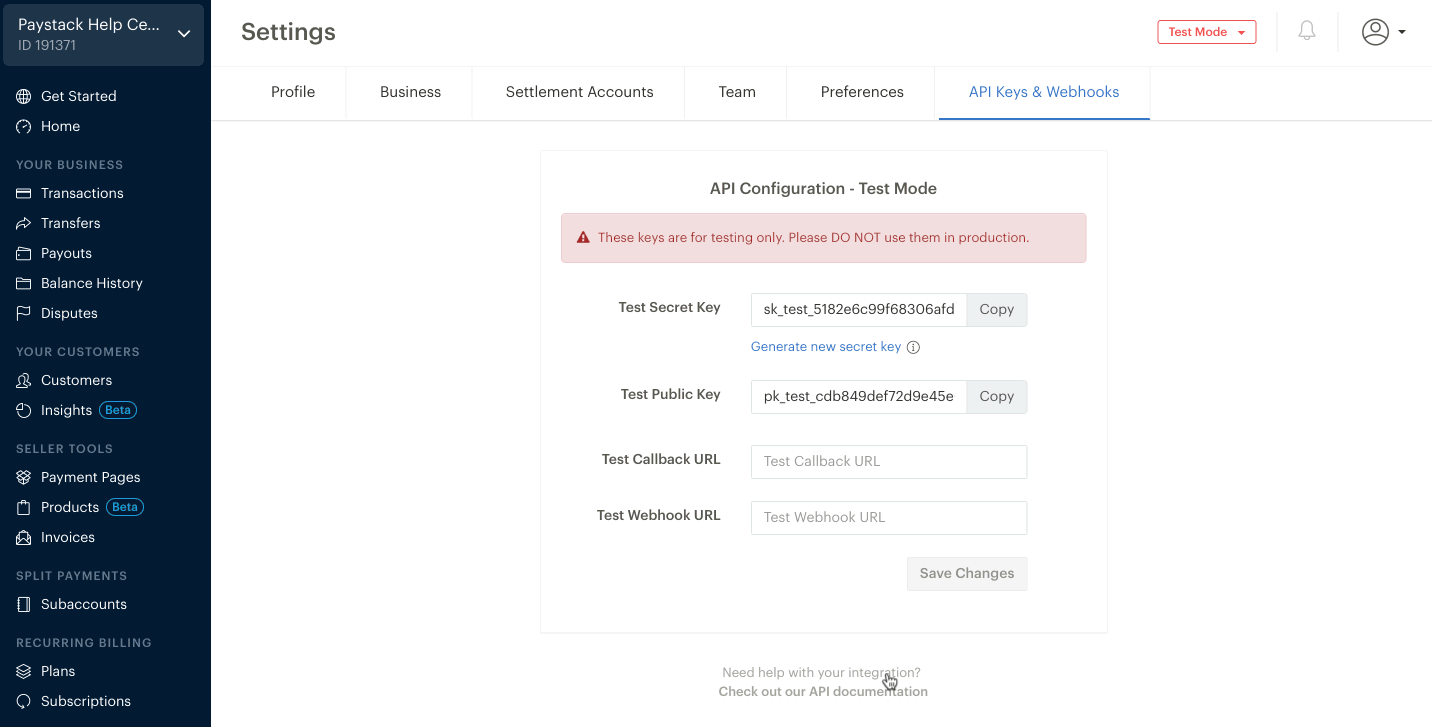The image size is (1432, 727).
Task: Click the Products clipboard icon
Action: [x=24, y=507]
